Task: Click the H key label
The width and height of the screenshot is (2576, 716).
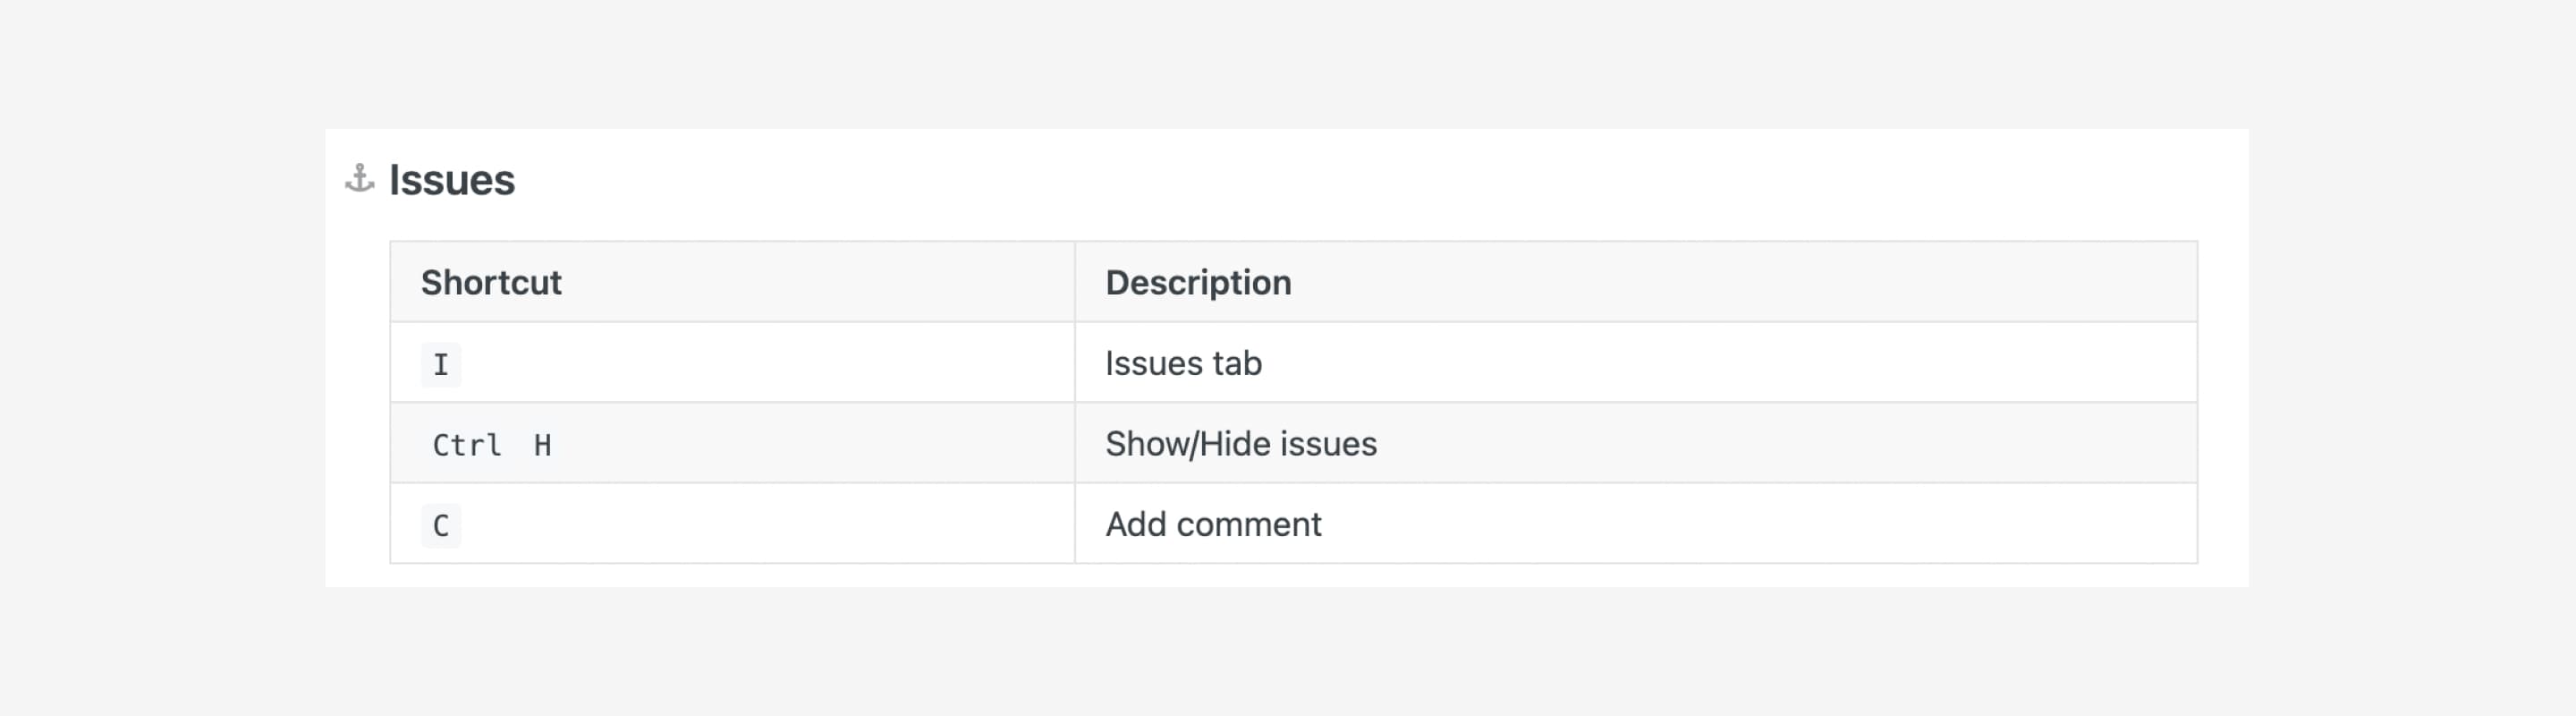Action: (542, 444)
